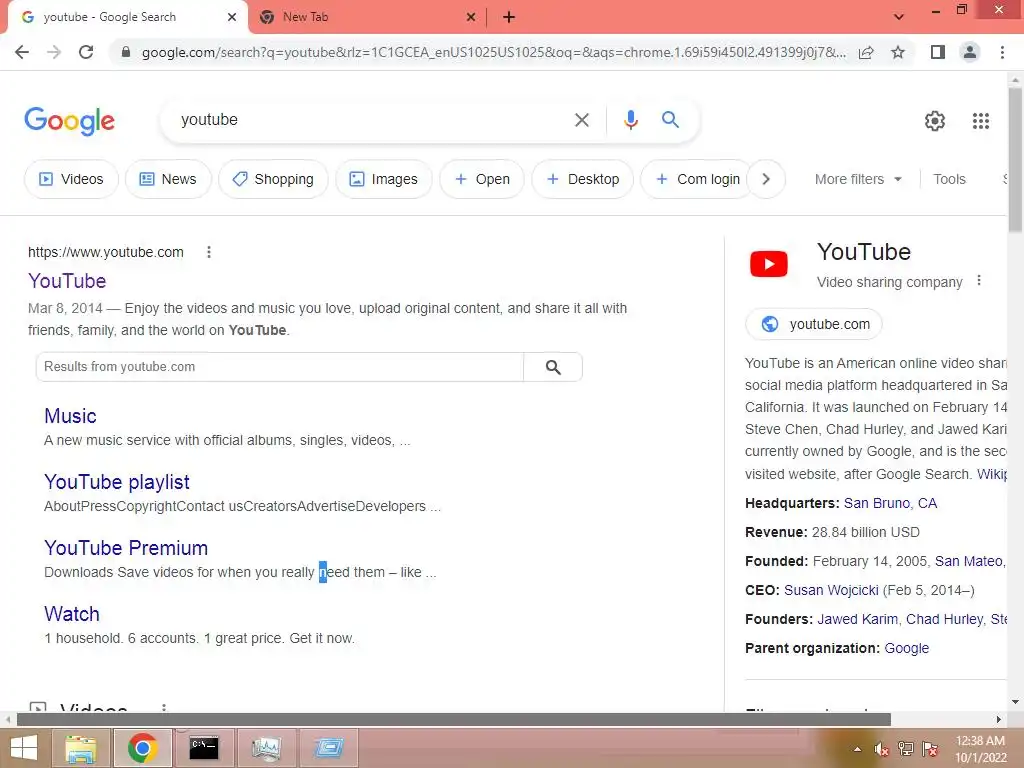The height and width of the screenshot is (768, 1024).
Task: Click the horizontal scrollbar right arrow
Action: (999, 720)
